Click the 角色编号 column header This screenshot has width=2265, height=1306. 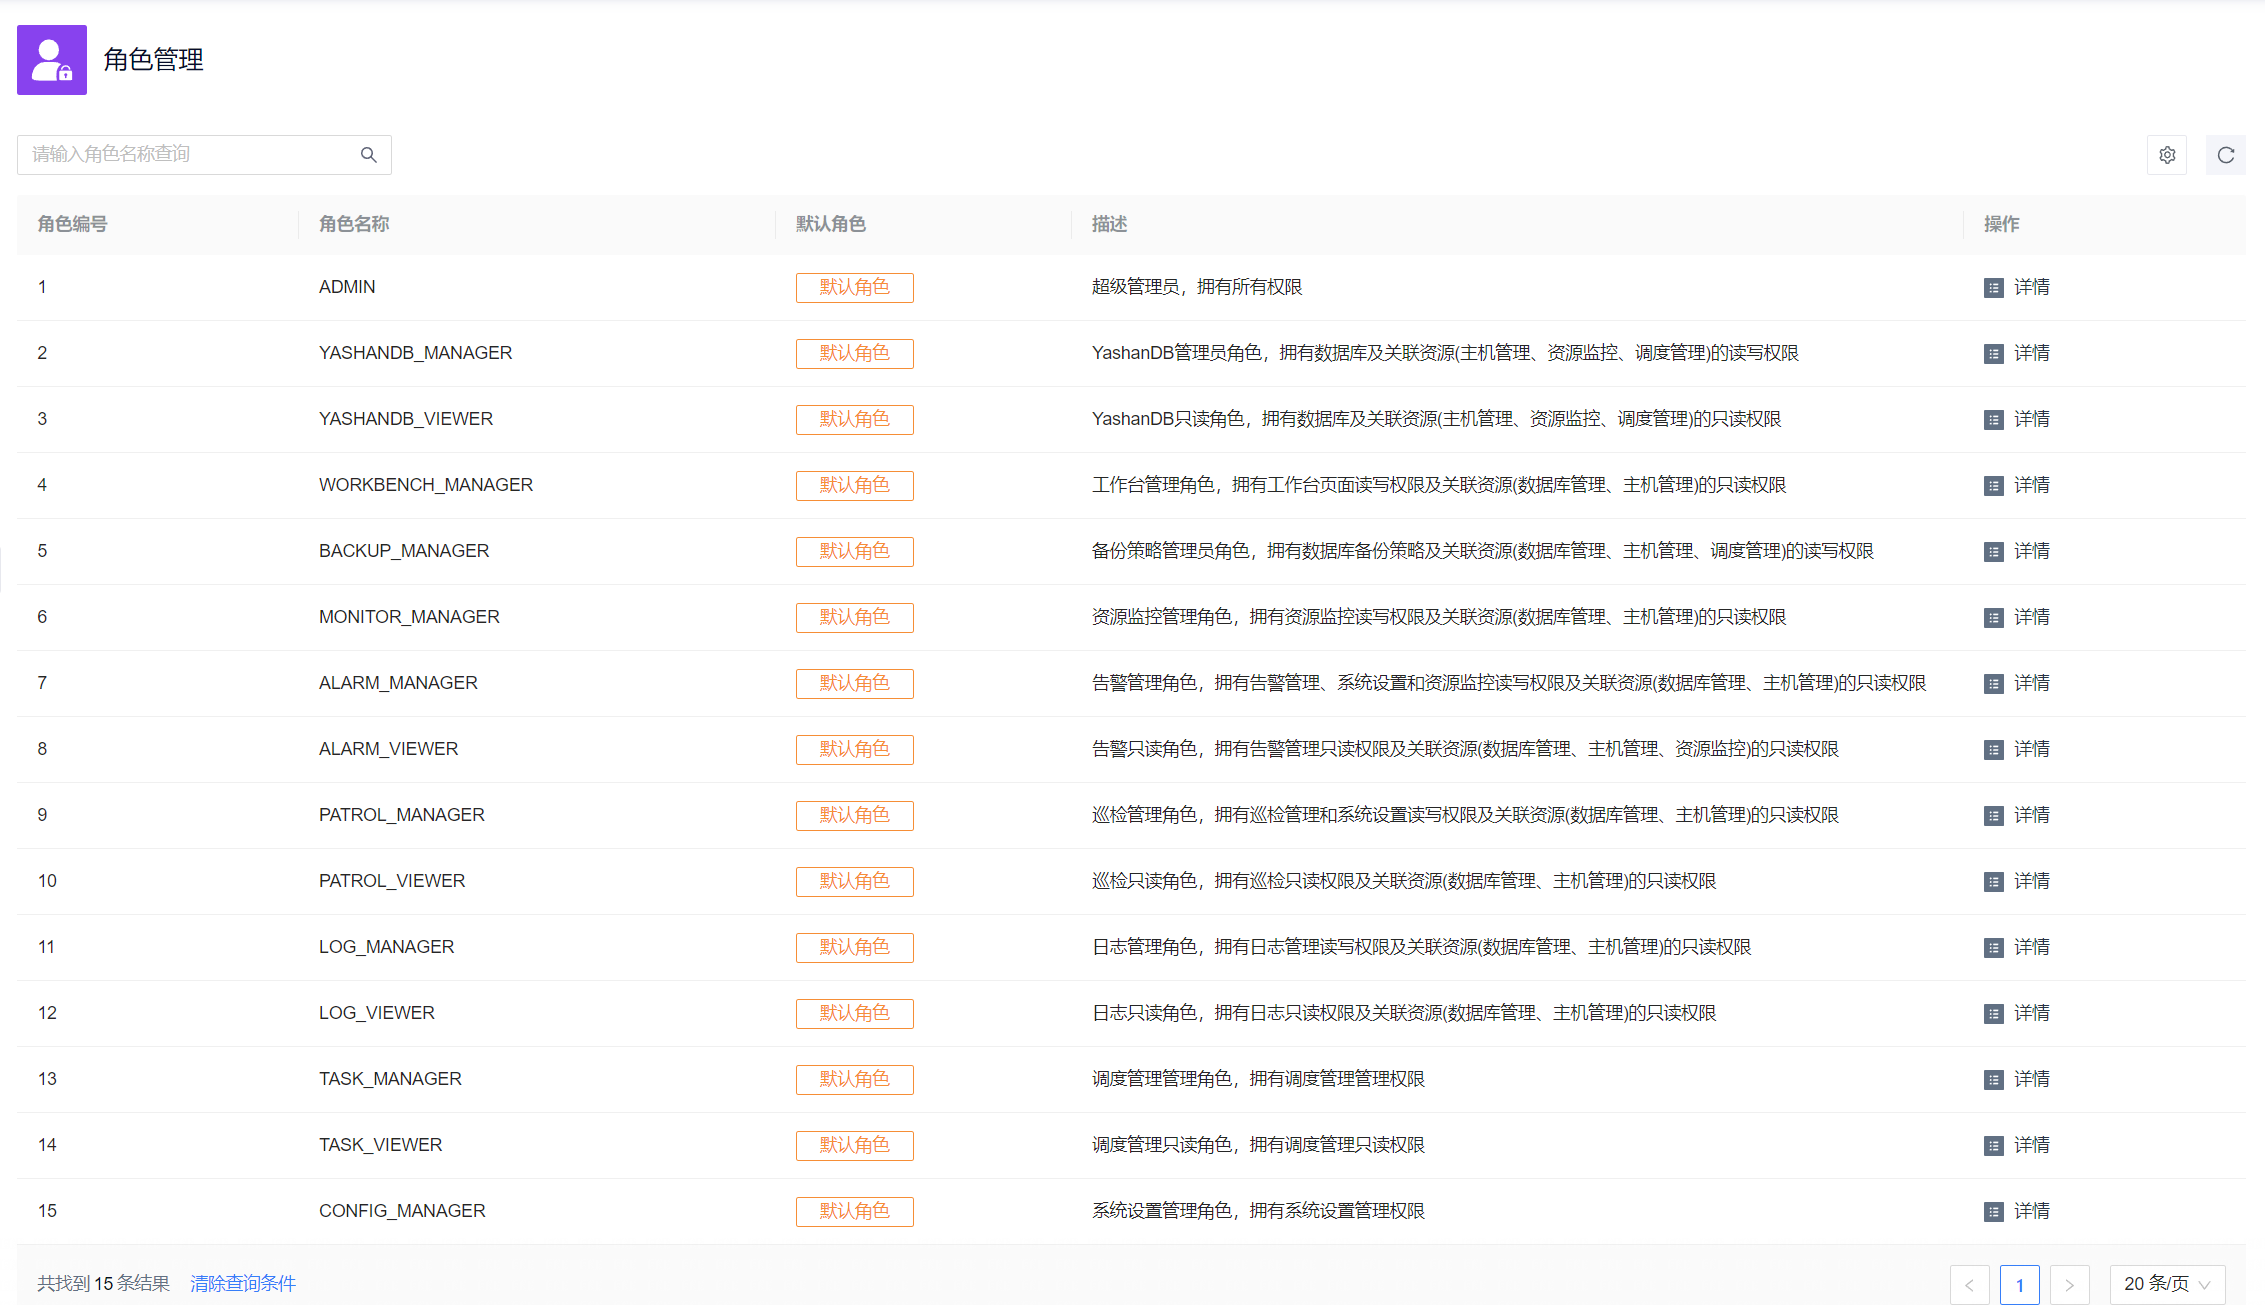click(x=72, y=224)
